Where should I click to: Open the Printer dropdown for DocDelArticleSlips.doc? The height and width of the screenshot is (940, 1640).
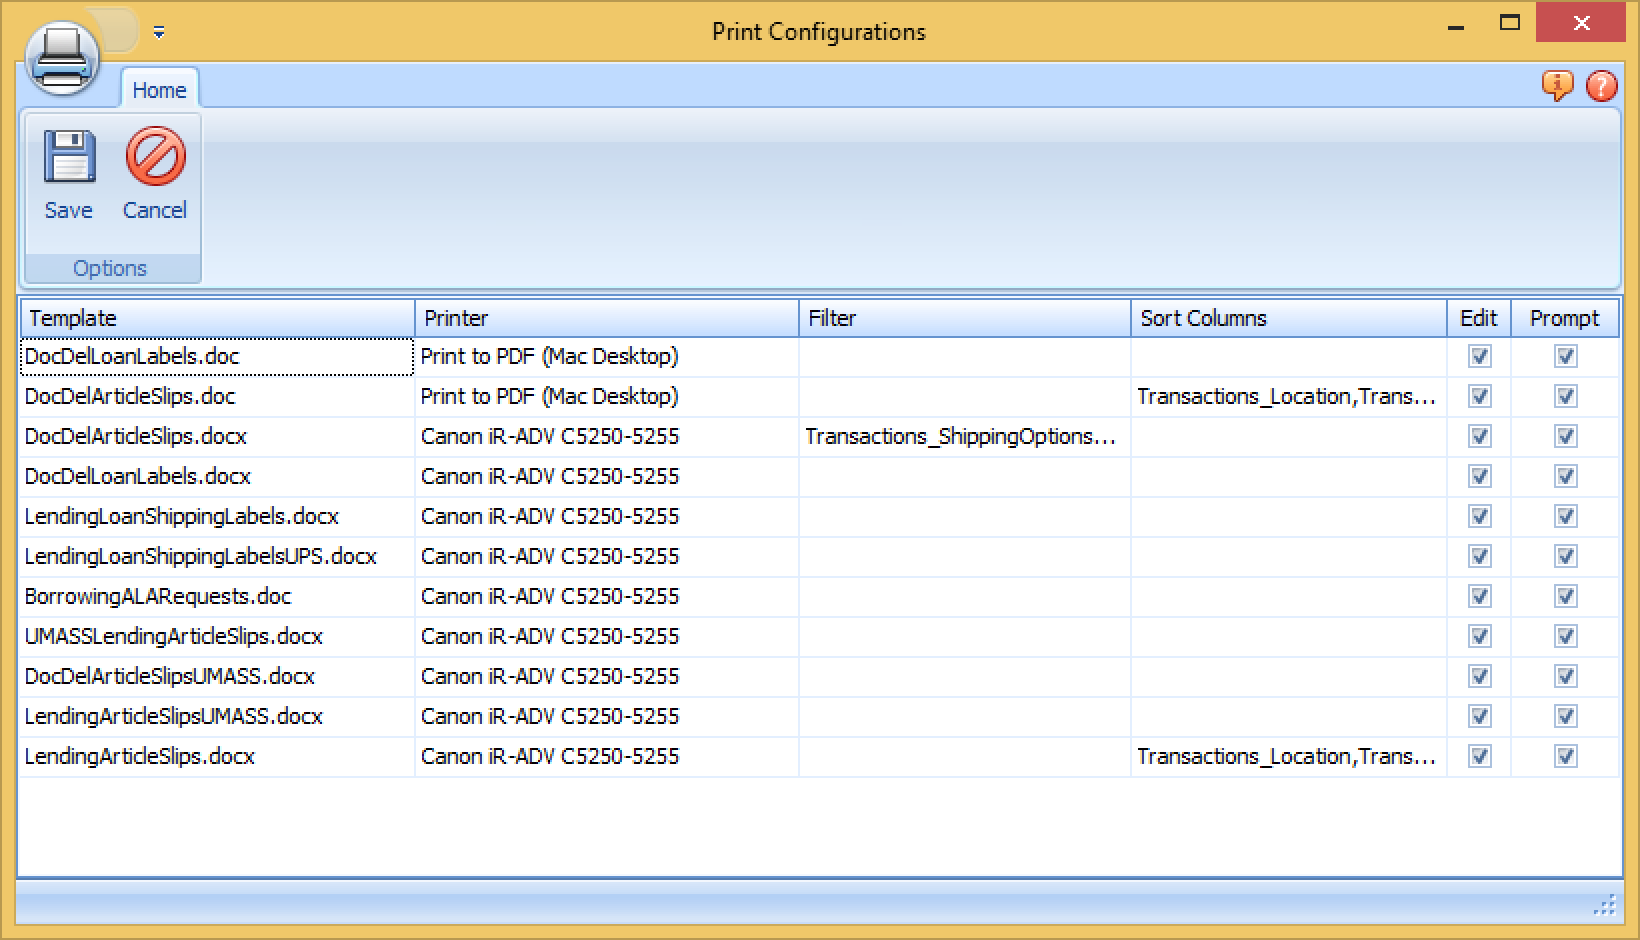pos(605,396)
